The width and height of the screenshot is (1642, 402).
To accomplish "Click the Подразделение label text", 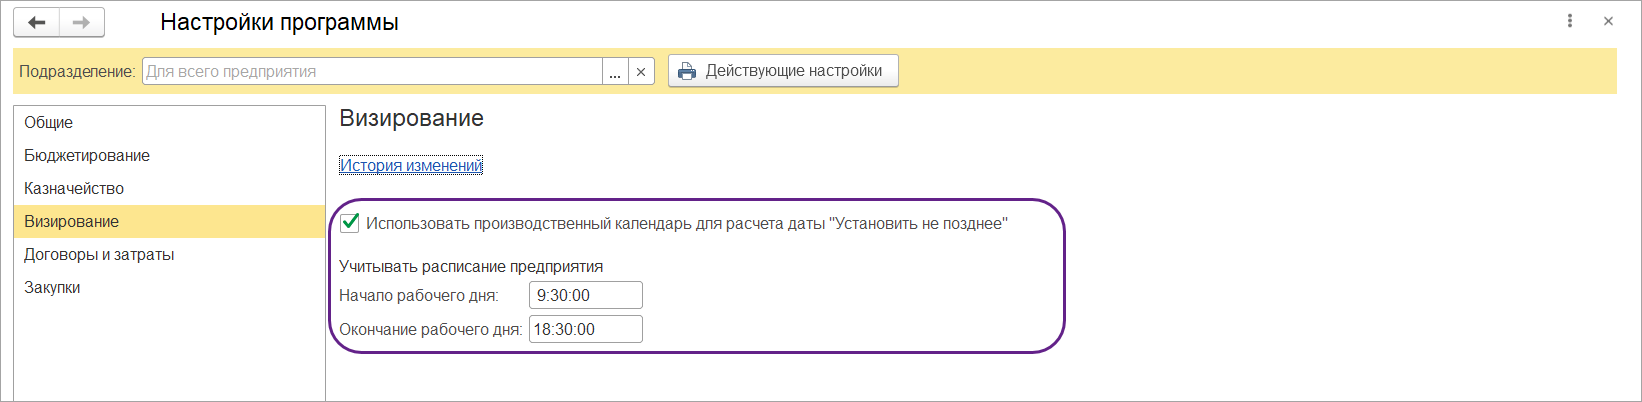I will click(77, 72).
